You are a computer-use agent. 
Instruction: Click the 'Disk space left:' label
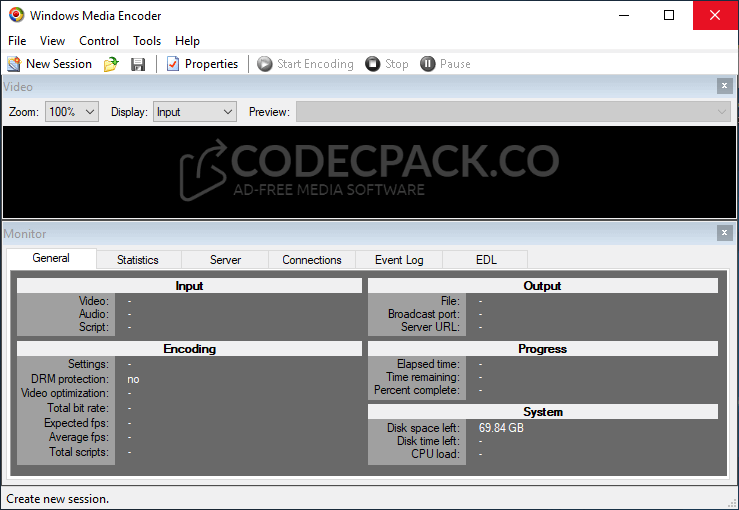point(423,428)
